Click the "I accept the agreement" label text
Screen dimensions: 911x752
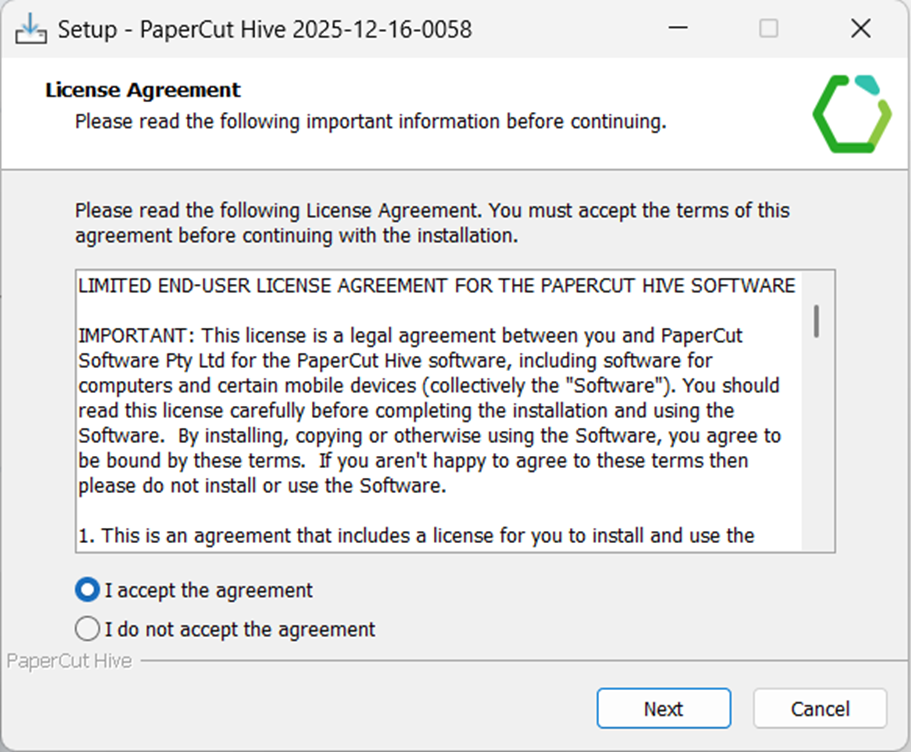click(x=209, y=590)
